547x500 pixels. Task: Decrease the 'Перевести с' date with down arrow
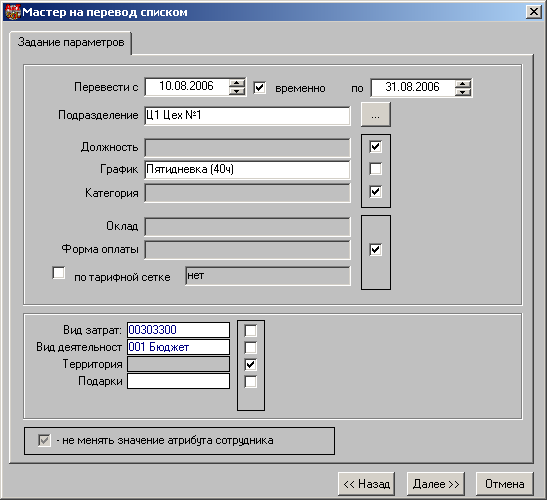(x=237, y=91)
